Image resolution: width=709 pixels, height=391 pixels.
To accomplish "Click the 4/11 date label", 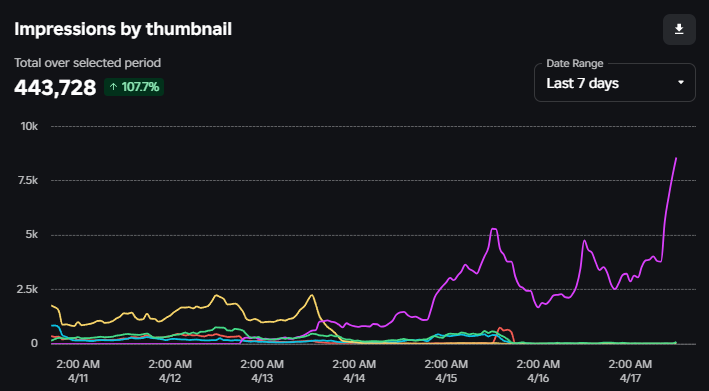I will pos(78,377).
